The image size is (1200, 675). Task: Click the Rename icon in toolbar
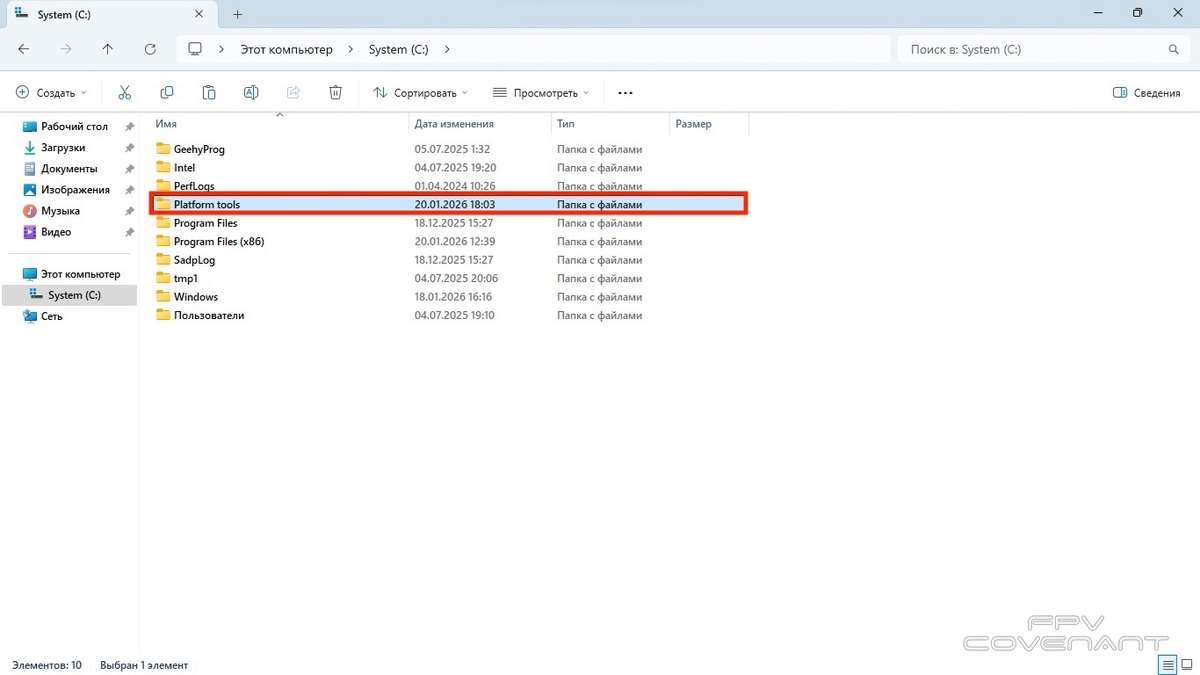(x=251, y=92)
